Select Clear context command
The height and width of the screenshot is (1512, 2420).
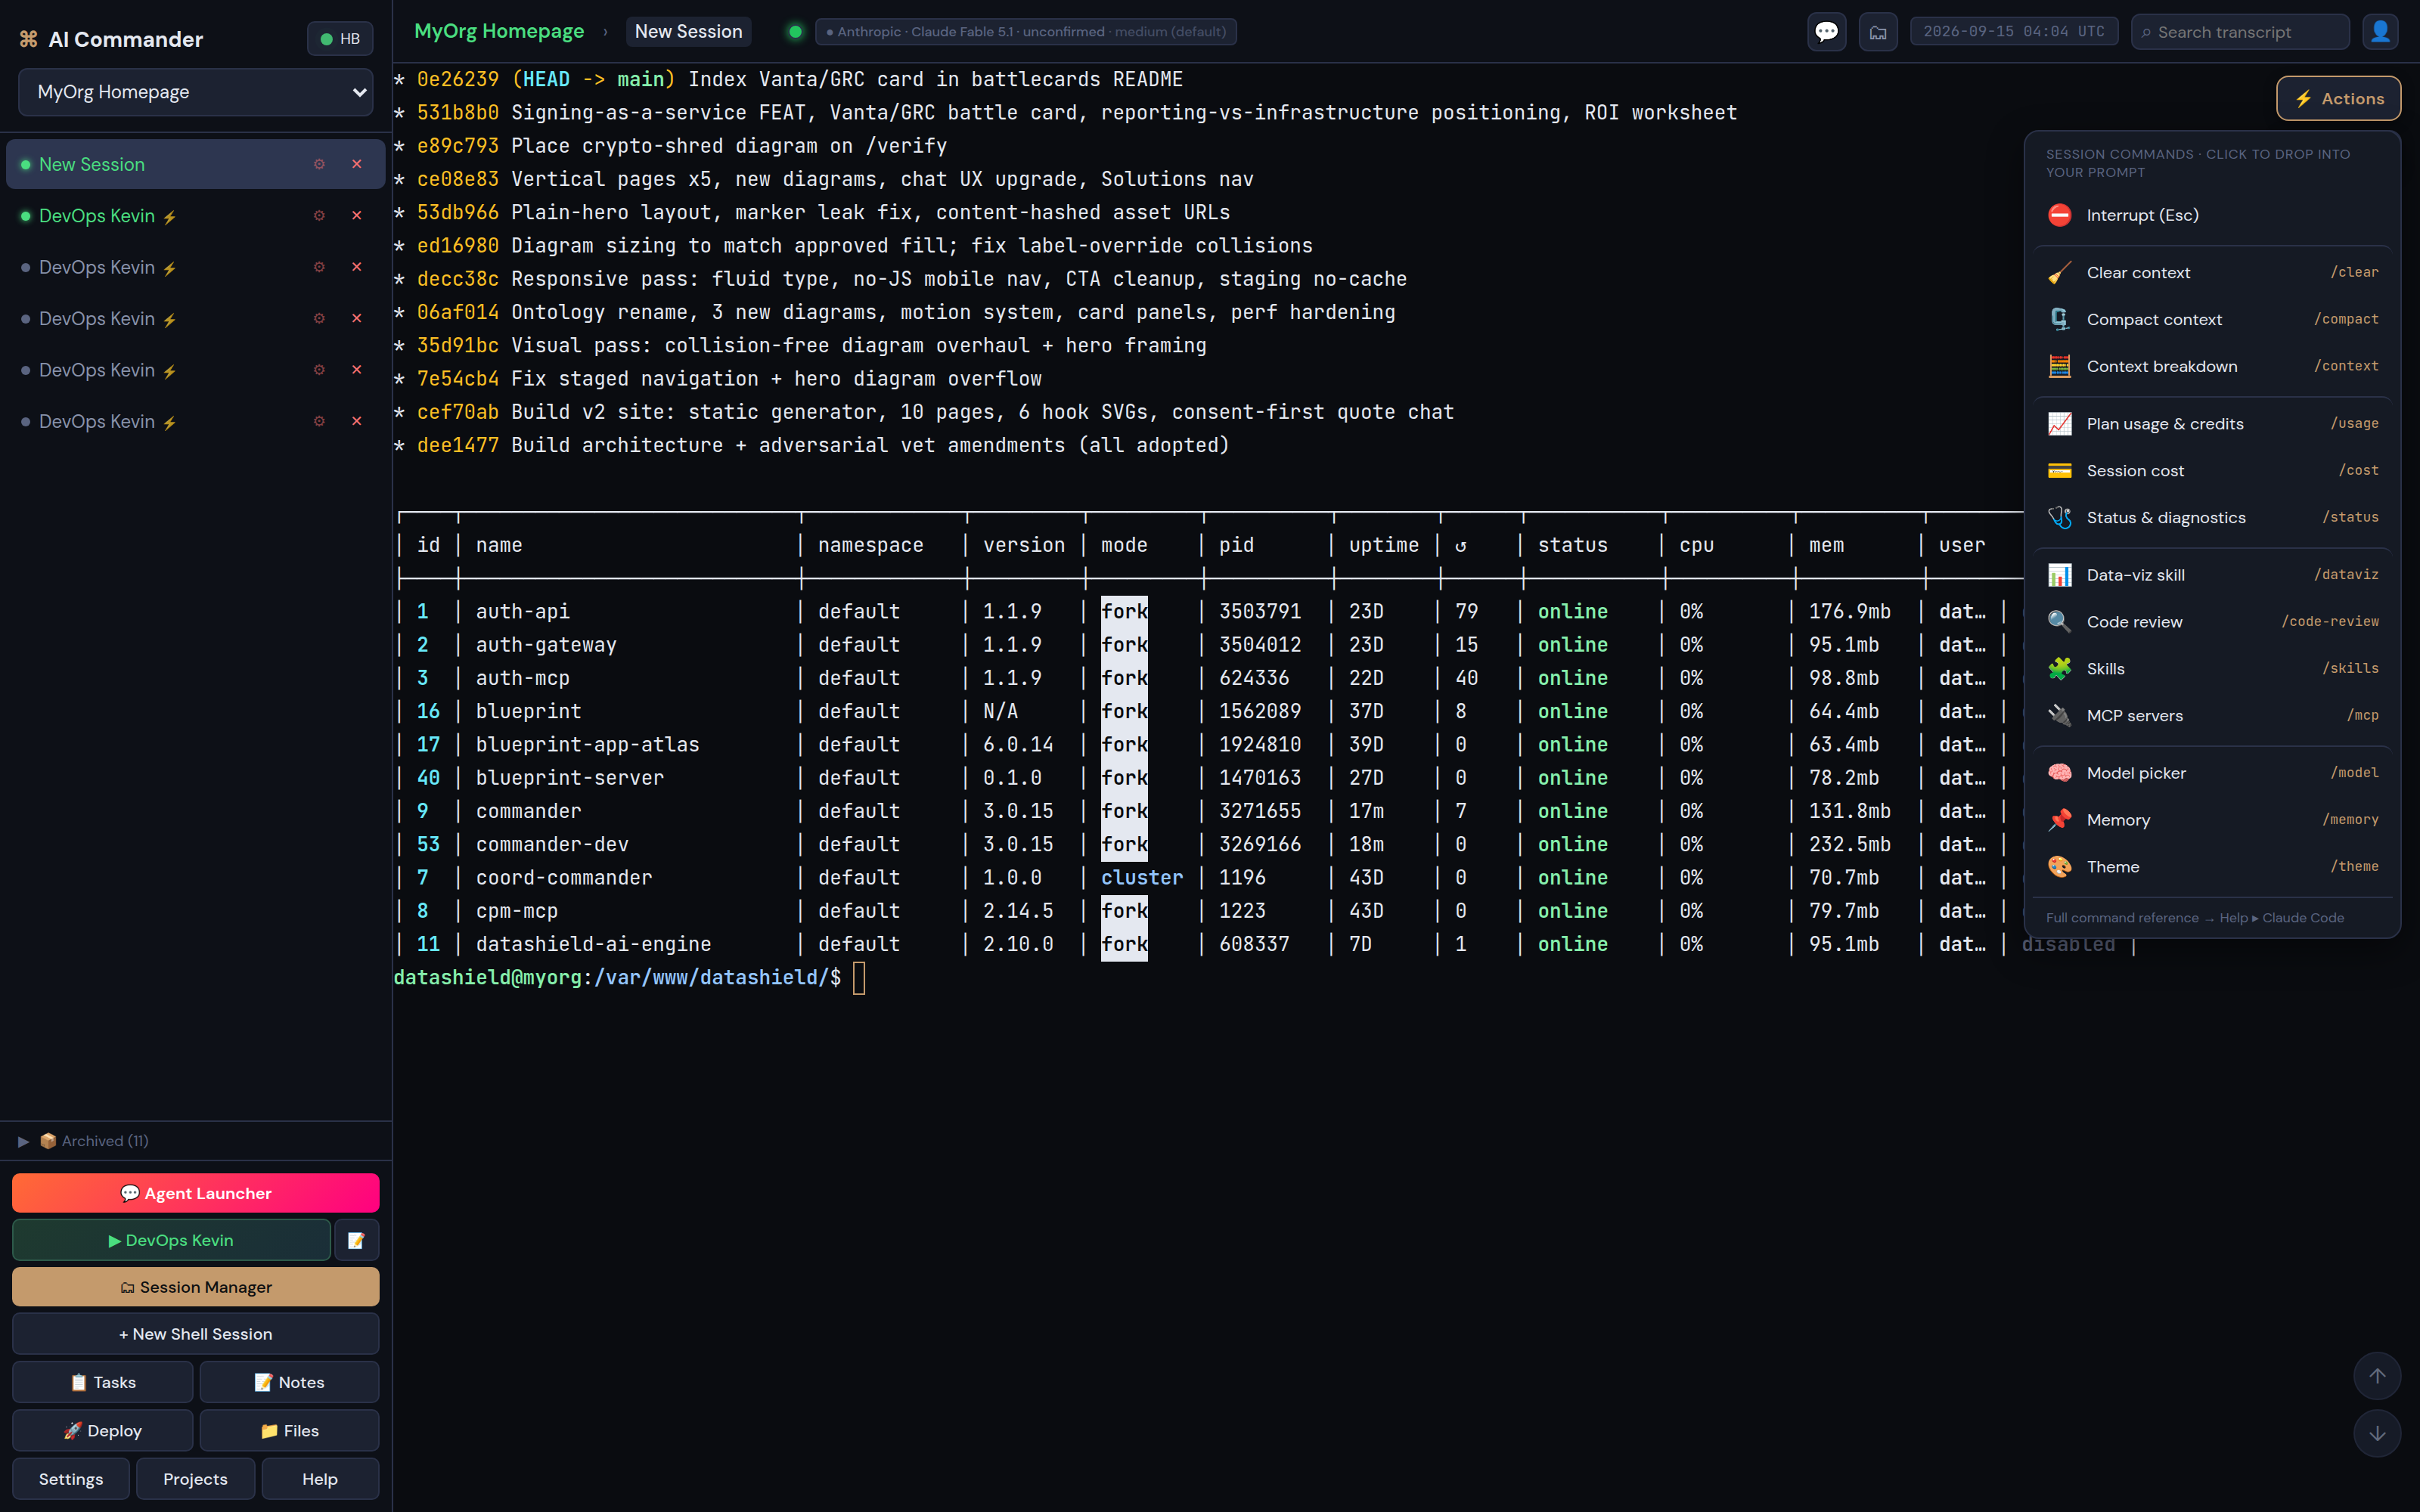(x=2212, y=272)
